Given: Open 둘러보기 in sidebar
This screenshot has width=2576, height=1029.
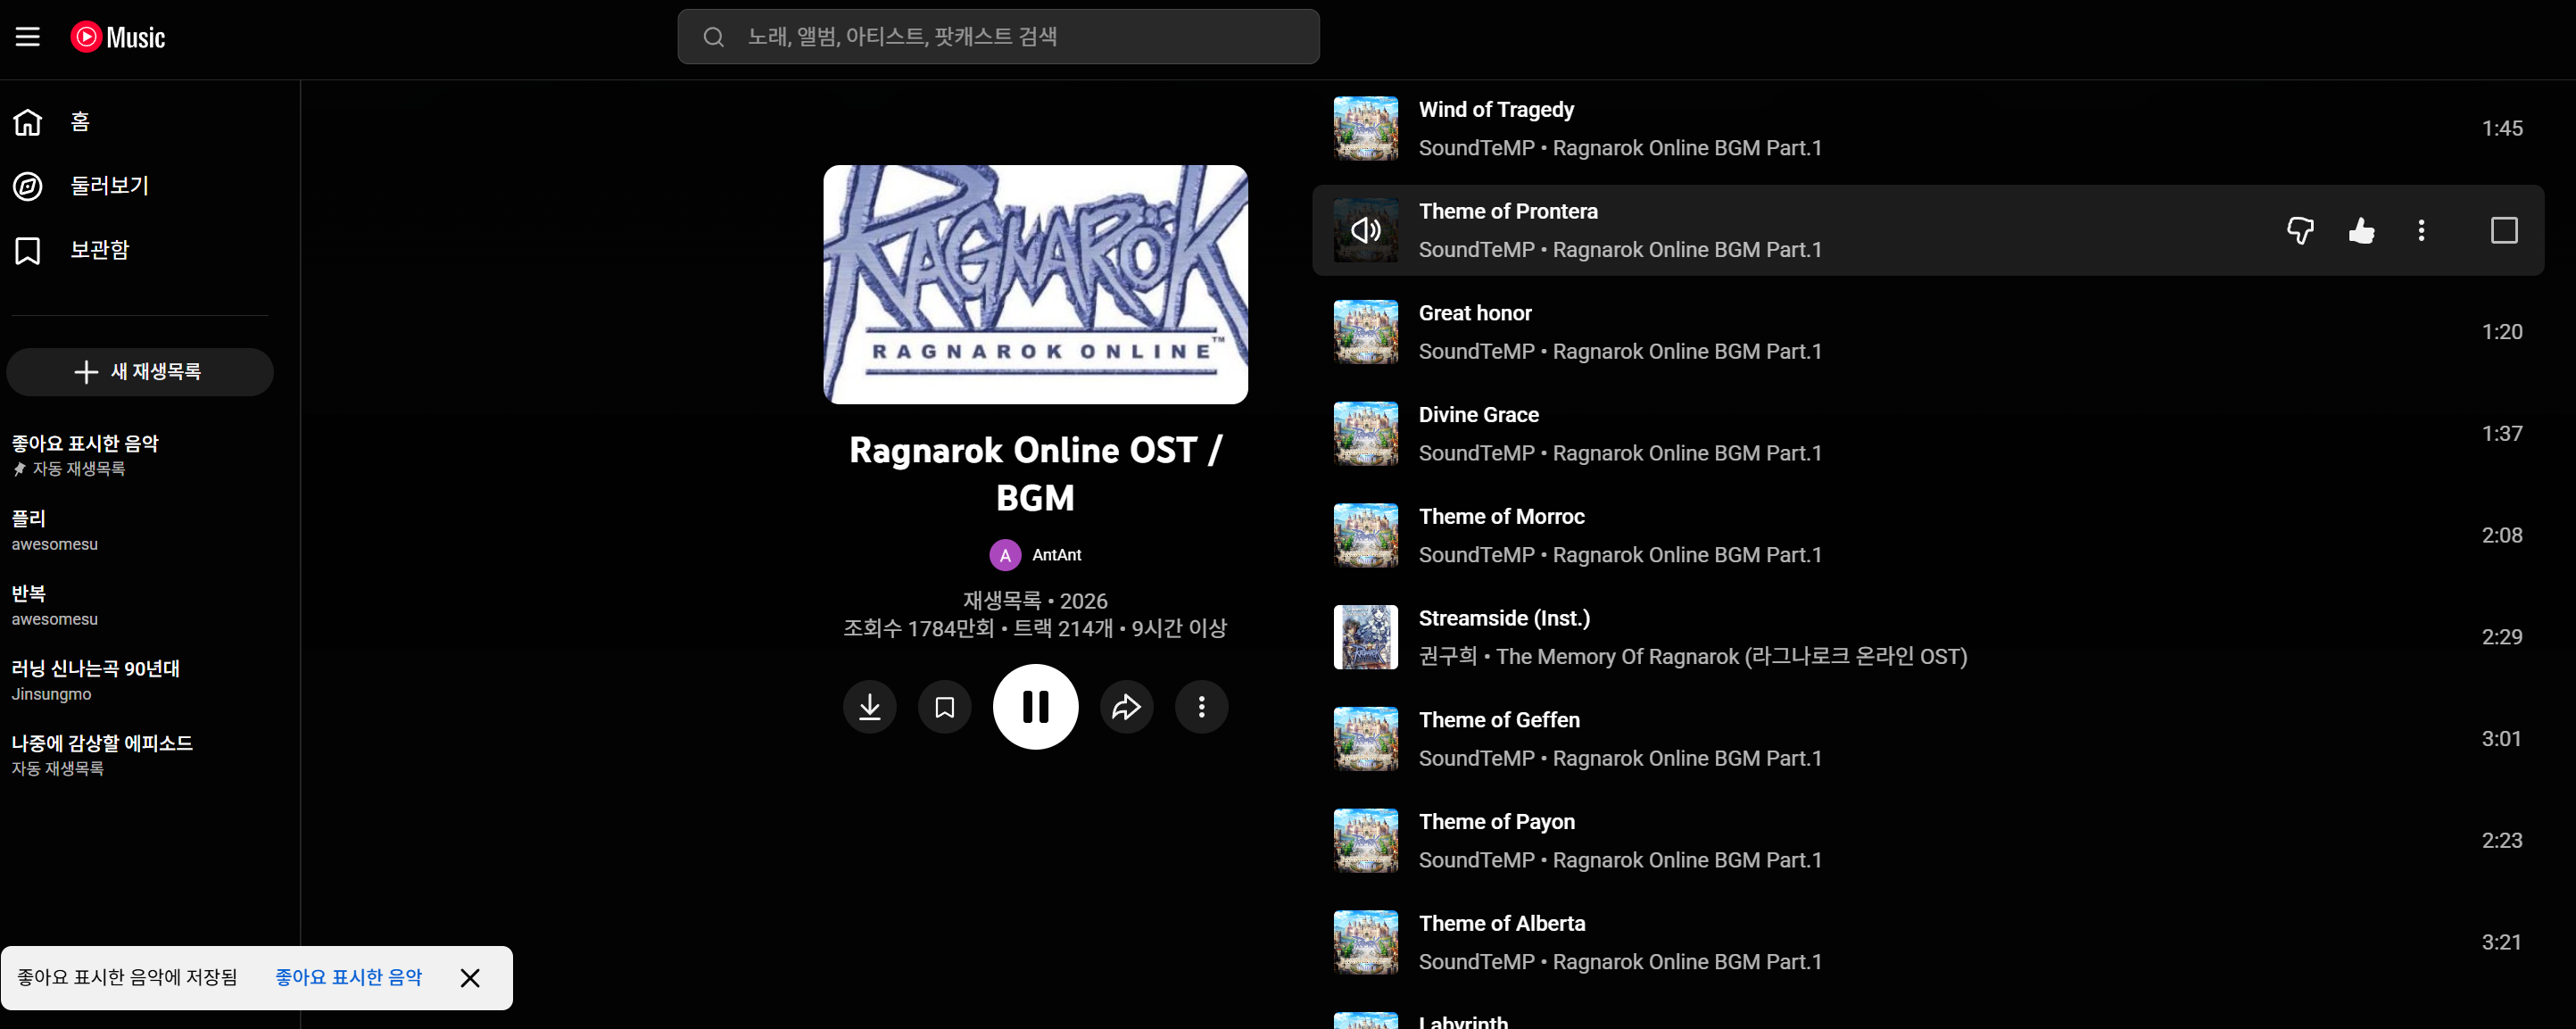Looking at the screenshot, I should tap(108, 186).
